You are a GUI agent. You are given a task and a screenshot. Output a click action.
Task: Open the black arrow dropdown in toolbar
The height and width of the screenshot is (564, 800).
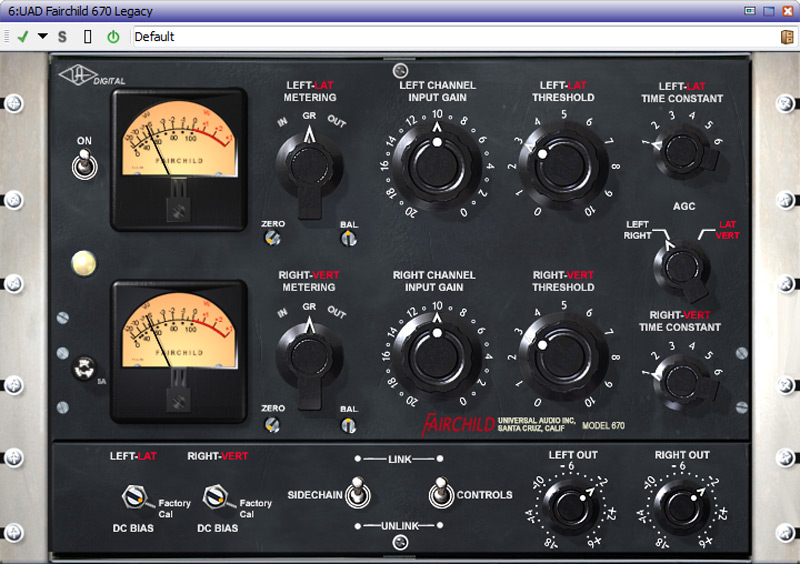[42, 36]
